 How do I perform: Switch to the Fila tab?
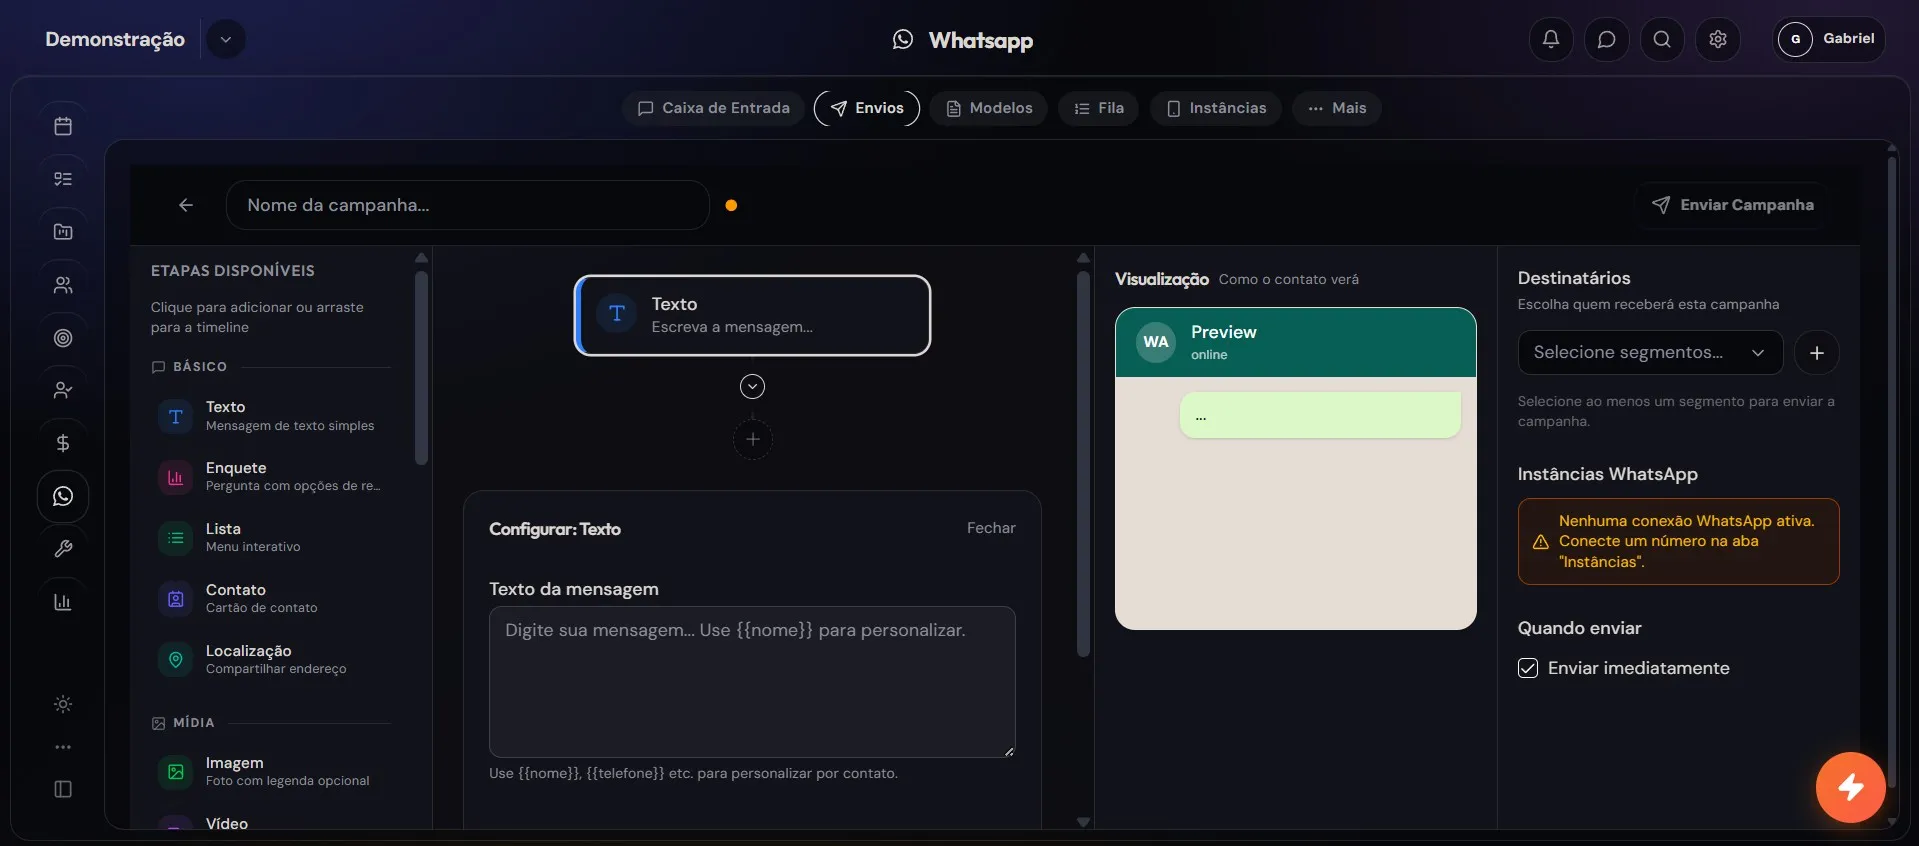[1099, 108]
